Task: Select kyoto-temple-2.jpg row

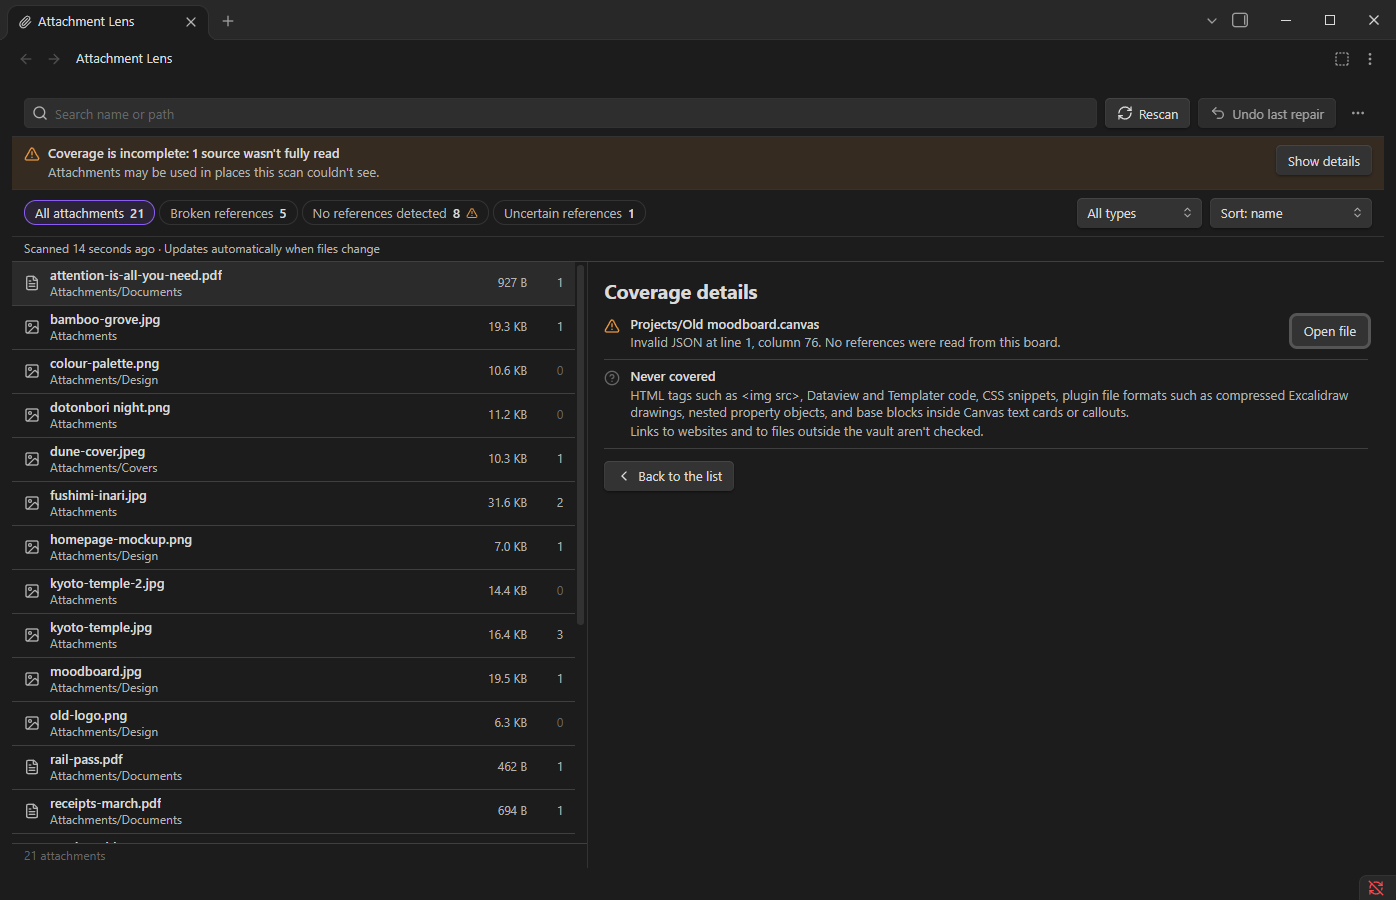Action: click(x=294, y=591)
